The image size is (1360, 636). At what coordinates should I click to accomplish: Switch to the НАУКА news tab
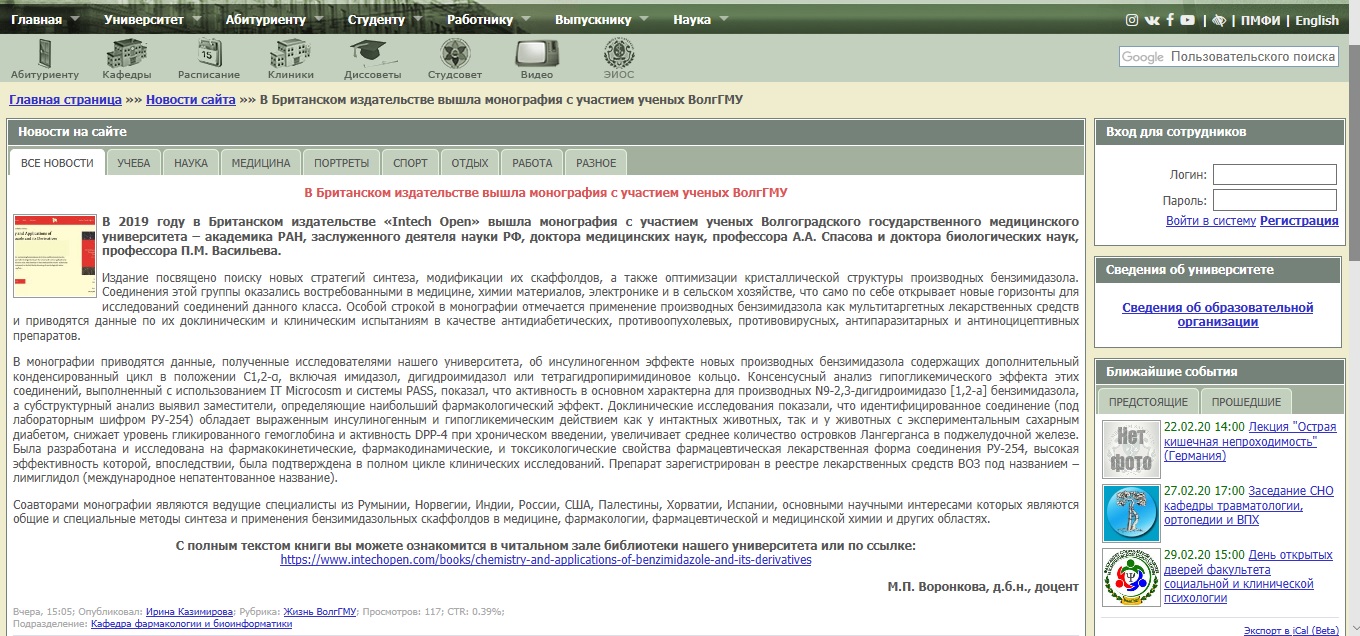[190, 163]
